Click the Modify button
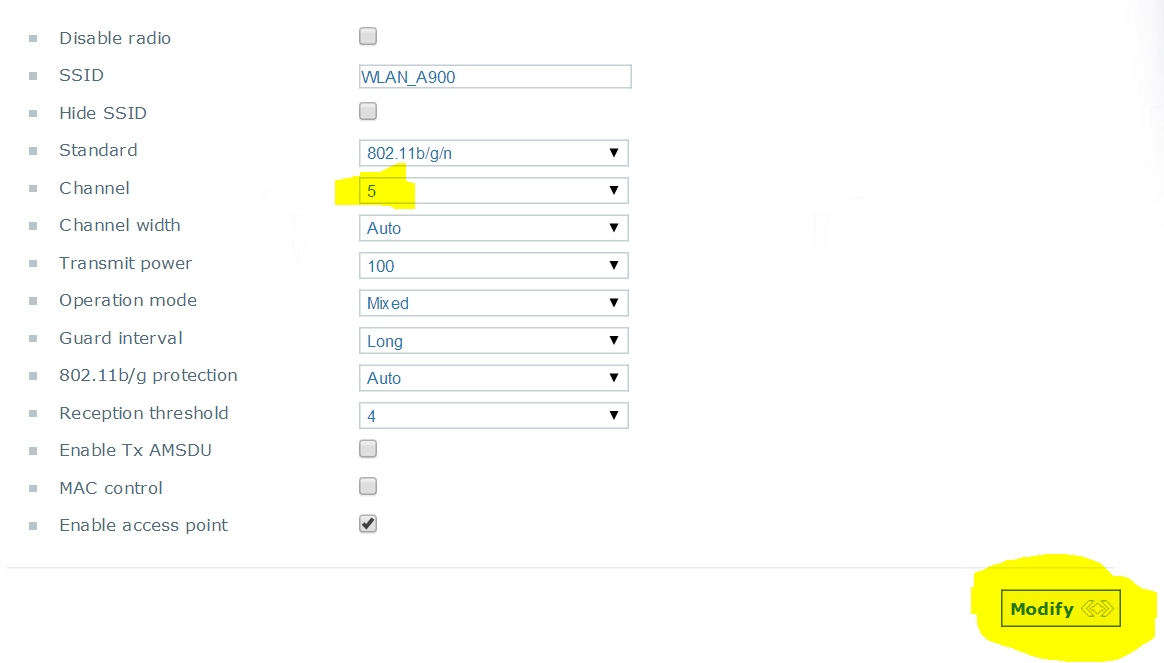The image size is (1164, 663). [1060, 609]
